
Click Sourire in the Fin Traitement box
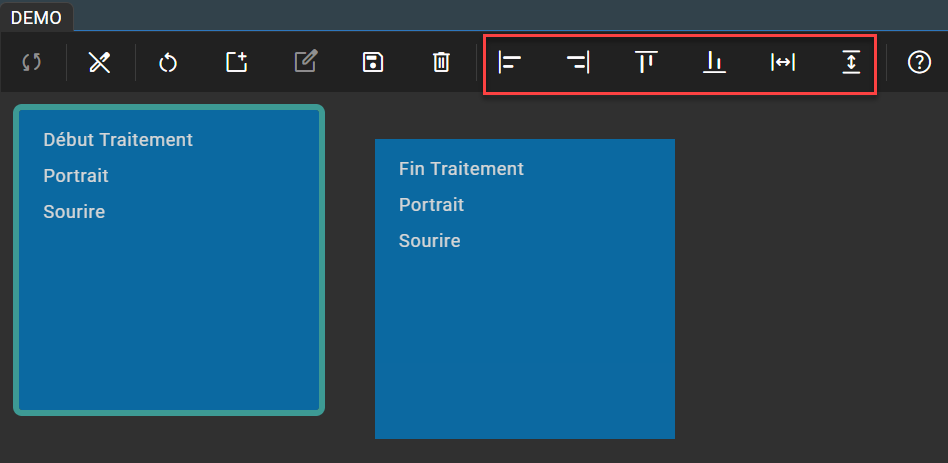(429, 241)
